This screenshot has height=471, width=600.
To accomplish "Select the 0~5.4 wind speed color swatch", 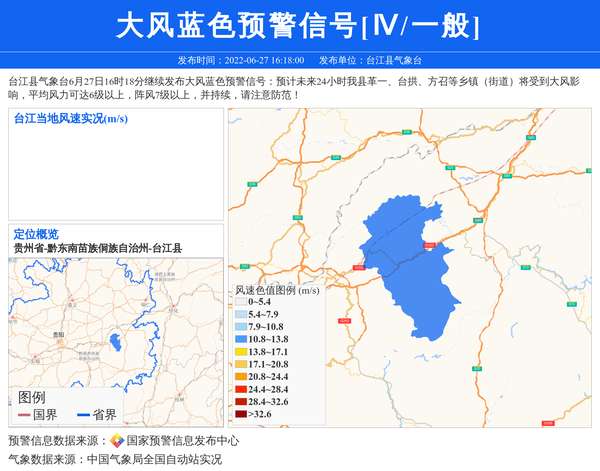I will [241, 302].
